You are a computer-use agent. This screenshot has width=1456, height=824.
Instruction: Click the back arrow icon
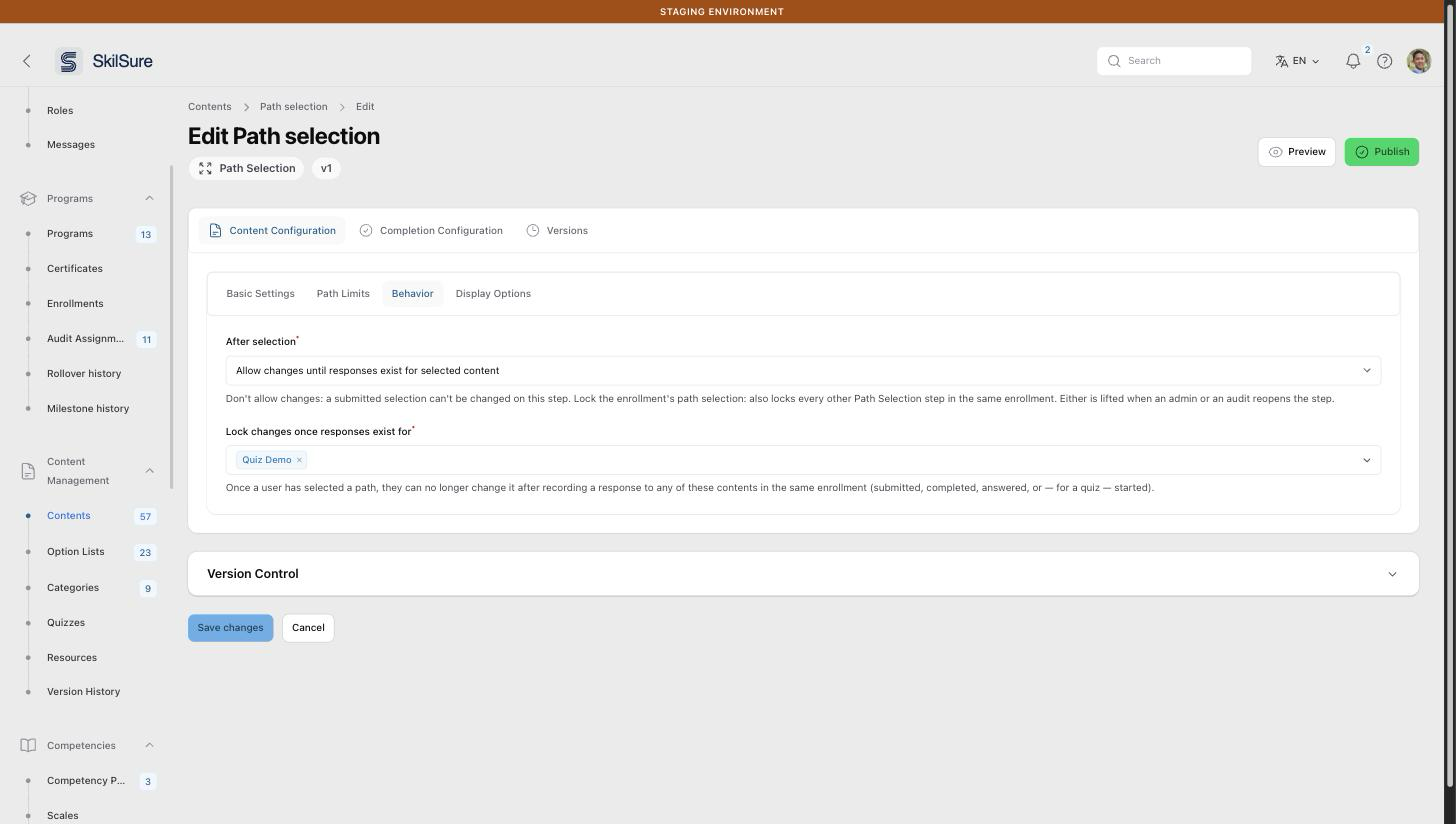click(x=27, y=61)
